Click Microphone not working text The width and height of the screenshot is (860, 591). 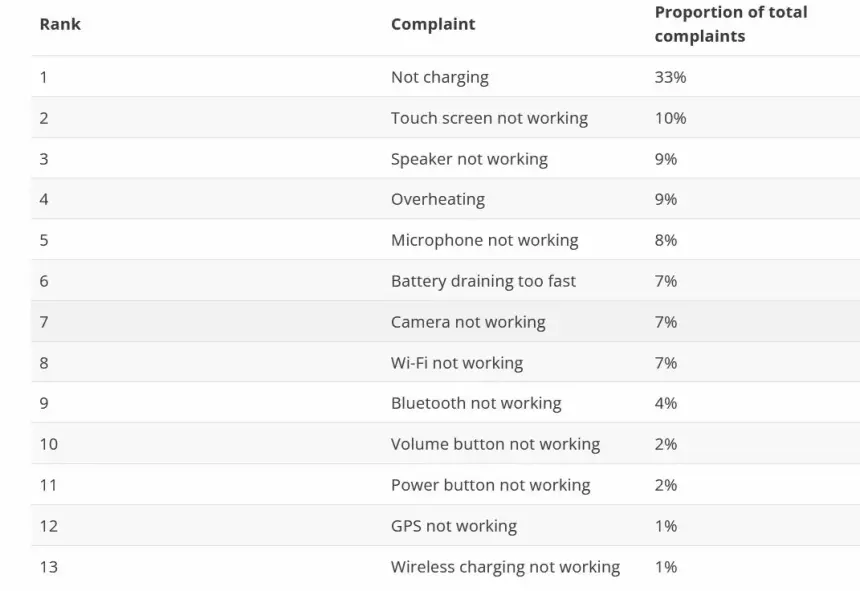pos(484,240)
